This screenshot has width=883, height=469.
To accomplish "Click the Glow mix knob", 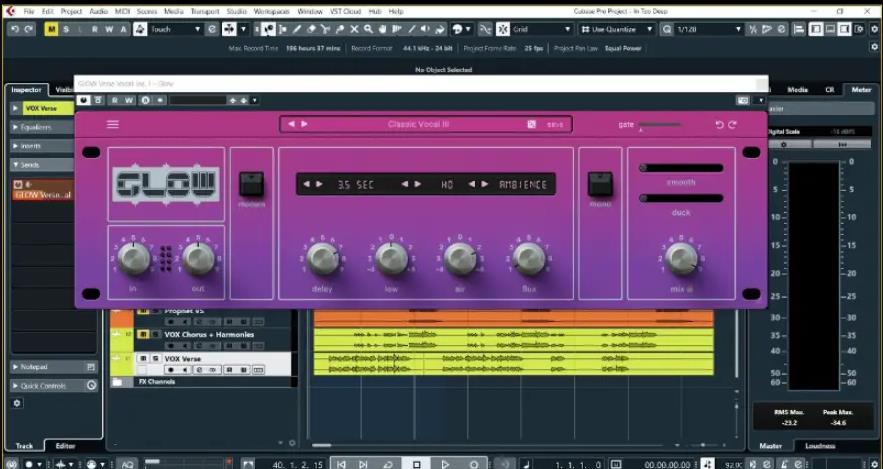I will point(681,258).
